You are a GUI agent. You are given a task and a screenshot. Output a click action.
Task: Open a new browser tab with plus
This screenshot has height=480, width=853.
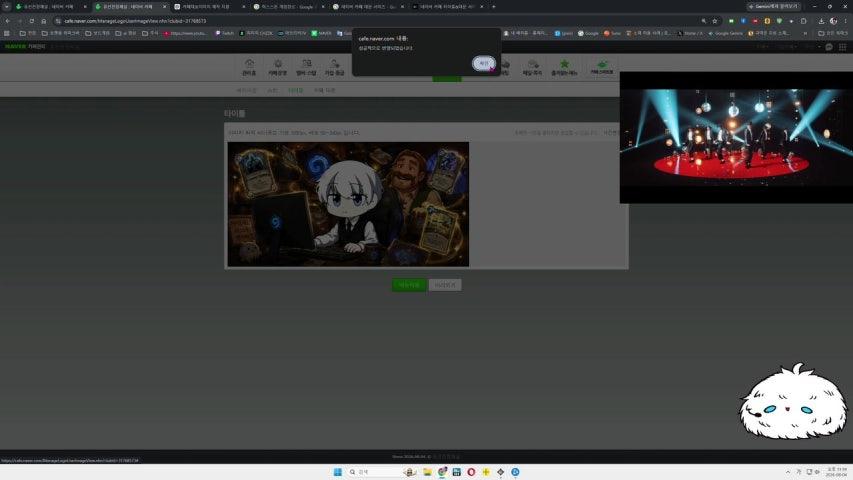tap(493, 7)
